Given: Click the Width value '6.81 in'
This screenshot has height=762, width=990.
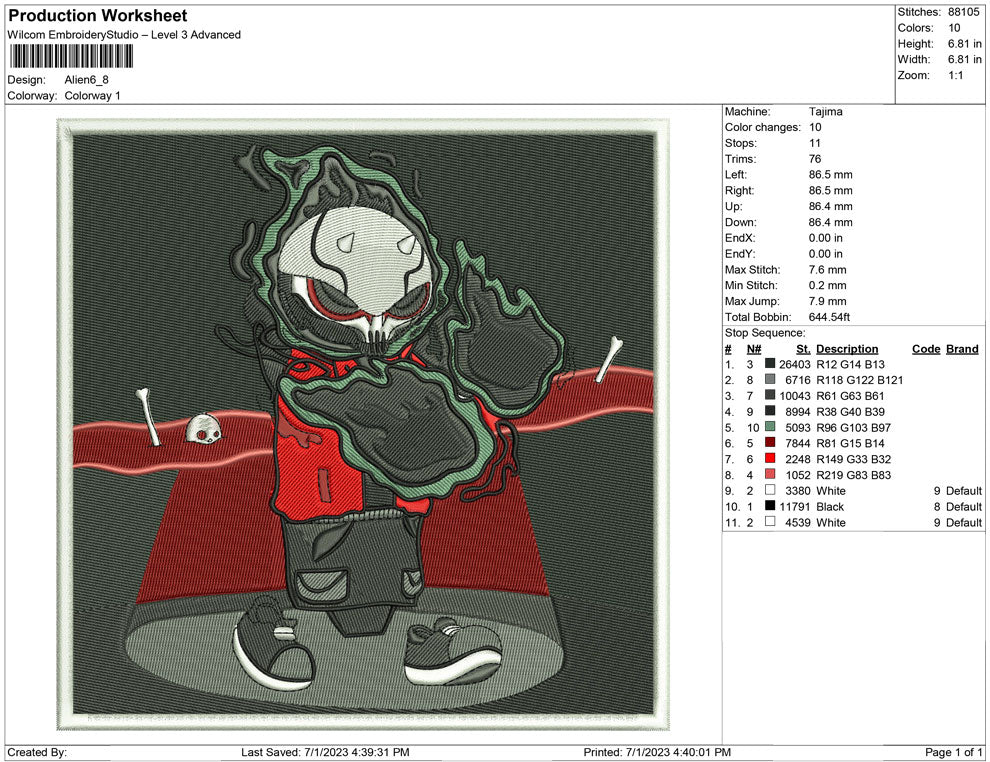Looking at the screenshot, I should [964, 59].
